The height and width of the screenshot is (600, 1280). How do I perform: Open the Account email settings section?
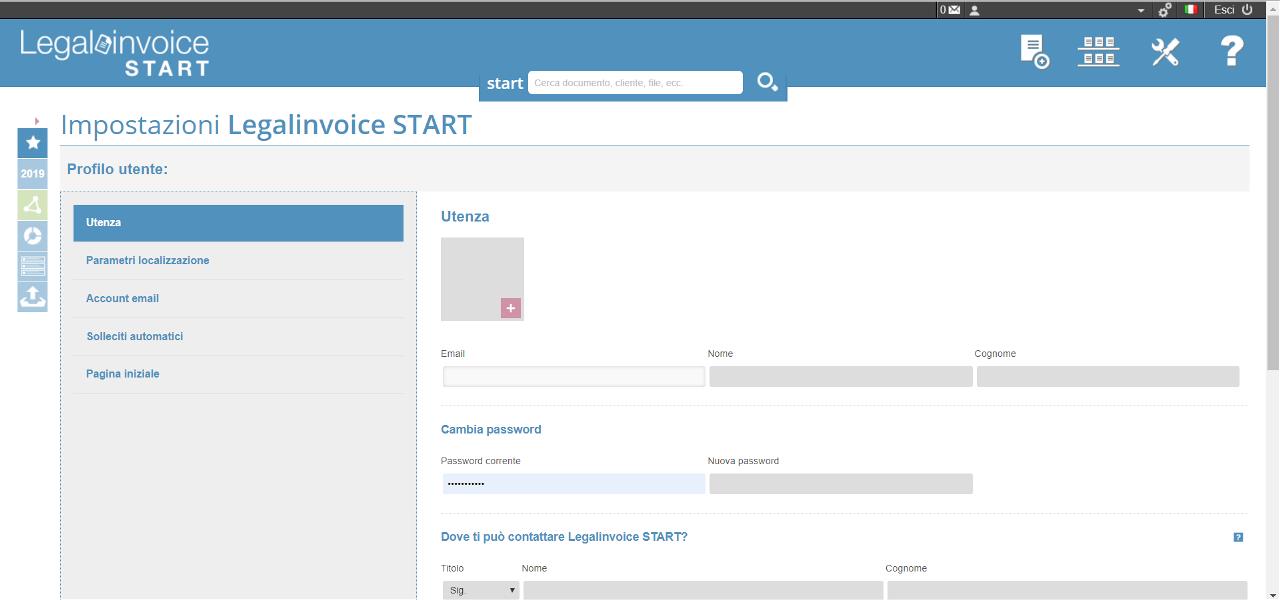[122, 298]
